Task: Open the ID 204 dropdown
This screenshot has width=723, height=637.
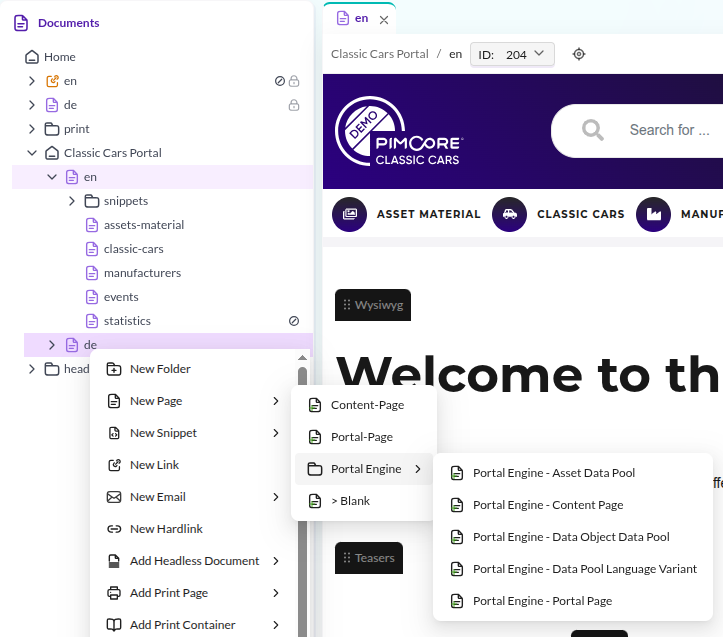Action: [x=512, y=54]
